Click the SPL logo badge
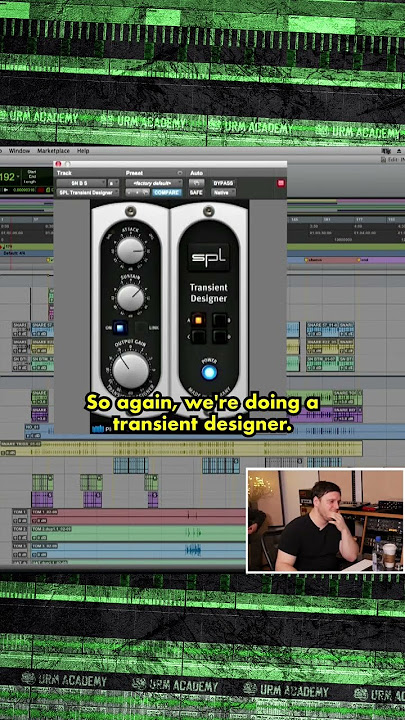 (209, 257)
